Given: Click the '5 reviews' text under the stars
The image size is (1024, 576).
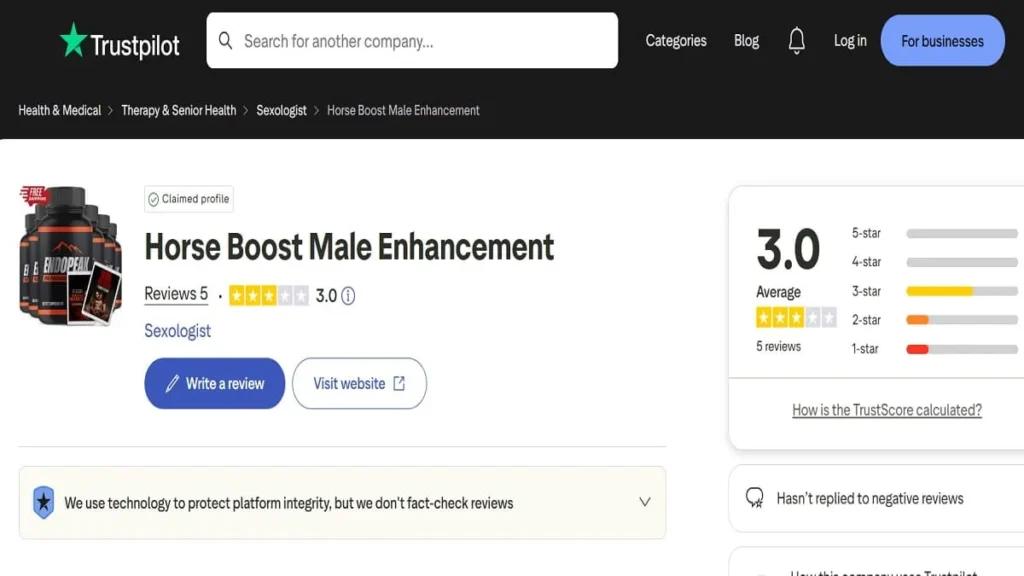Looking at the screenshot, I should [x=778, y=347].
